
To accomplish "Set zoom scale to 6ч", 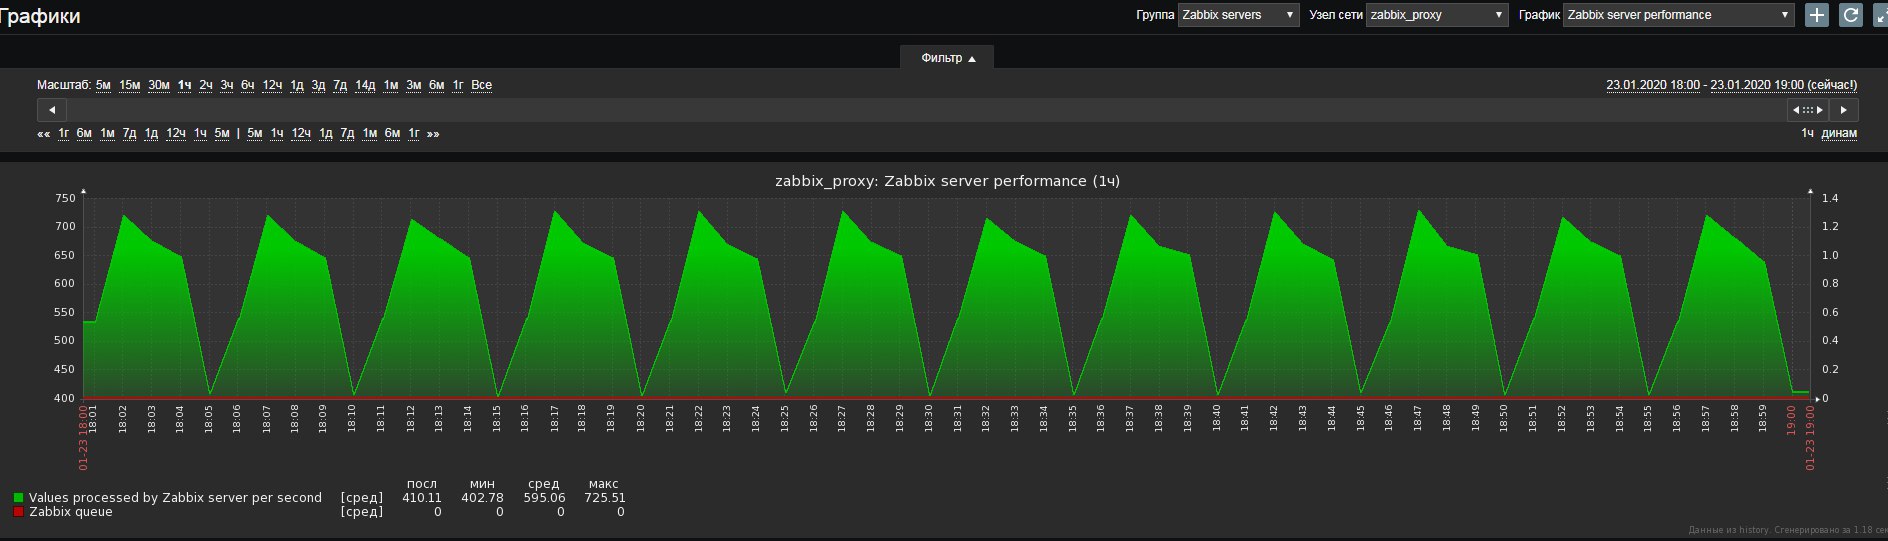I will coord(248,85).
